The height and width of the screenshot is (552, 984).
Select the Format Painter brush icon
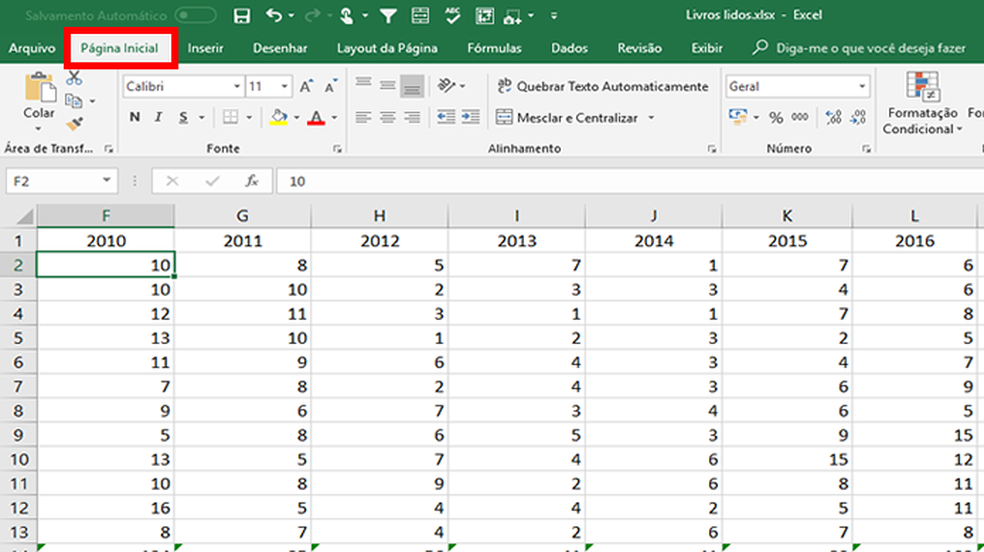pos(74,124)
